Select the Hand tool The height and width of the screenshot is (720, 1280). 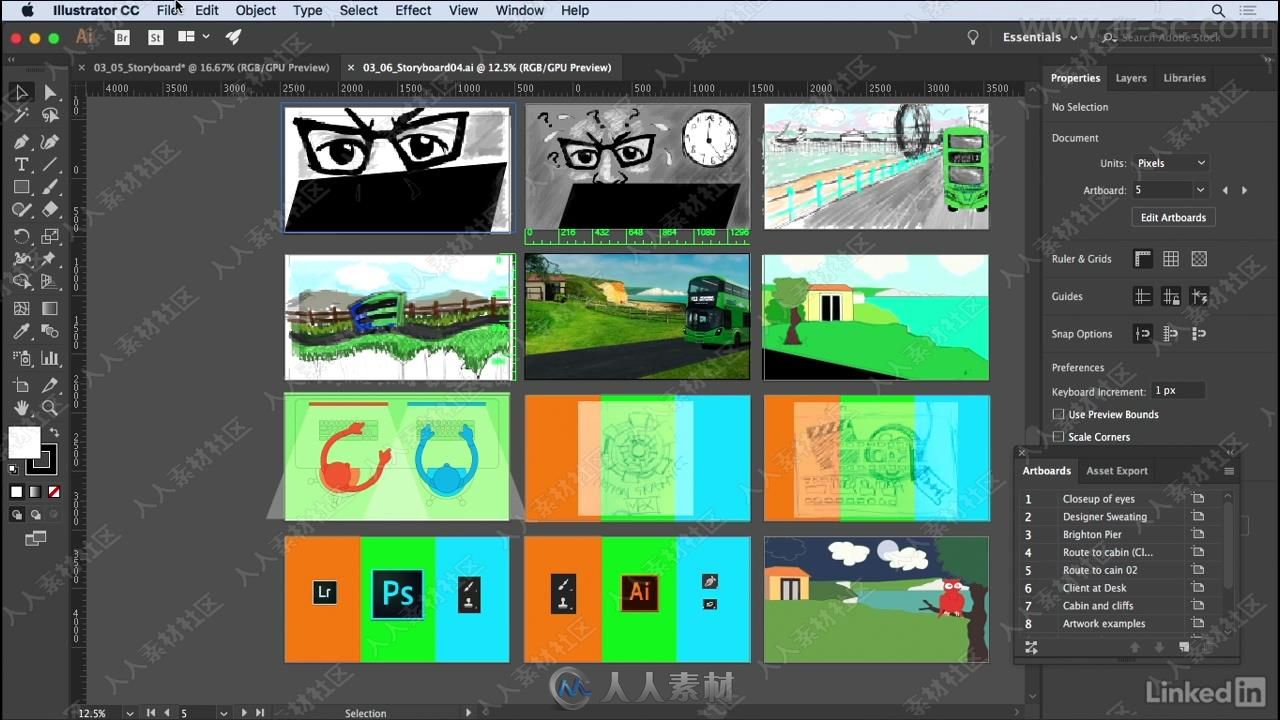[21, 408]
